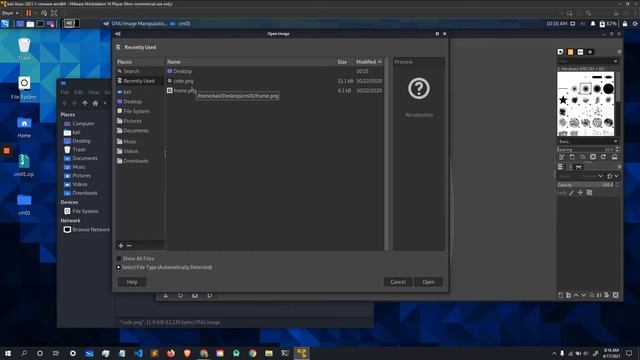
Task: Switch to the Paths tab
Action: click(x=579, y=167)
